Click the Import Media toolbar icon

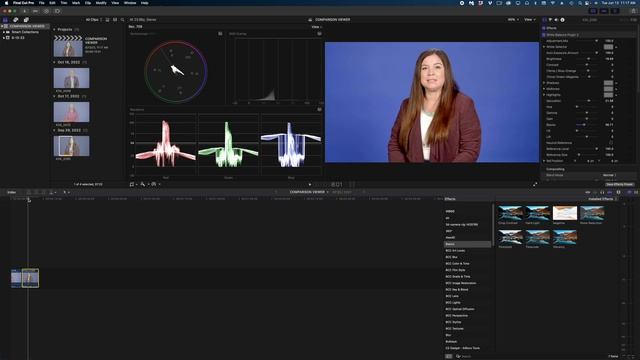24,11
